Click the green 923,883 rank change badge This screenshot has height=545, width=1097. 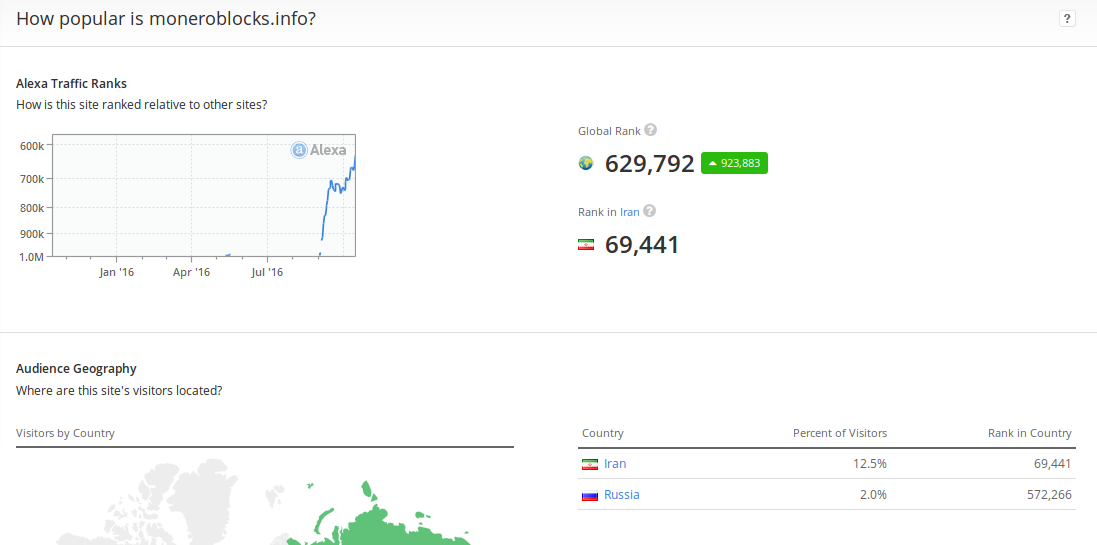(734, 163)
